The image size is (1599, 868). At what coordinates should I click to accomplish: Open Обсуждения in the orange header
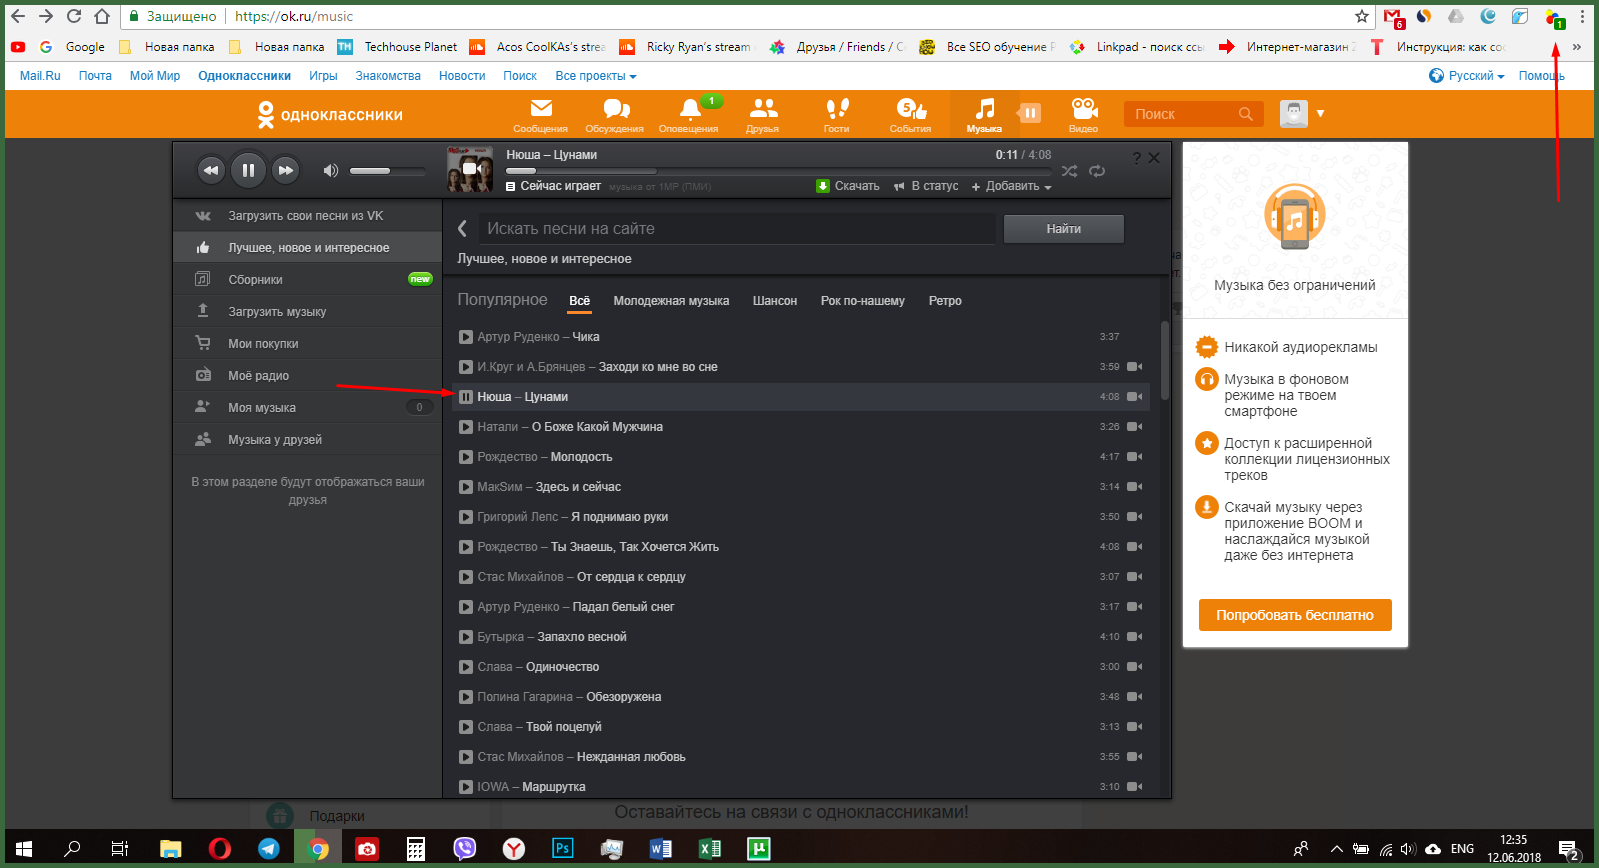pyautogui.click(x=615, y=115)
